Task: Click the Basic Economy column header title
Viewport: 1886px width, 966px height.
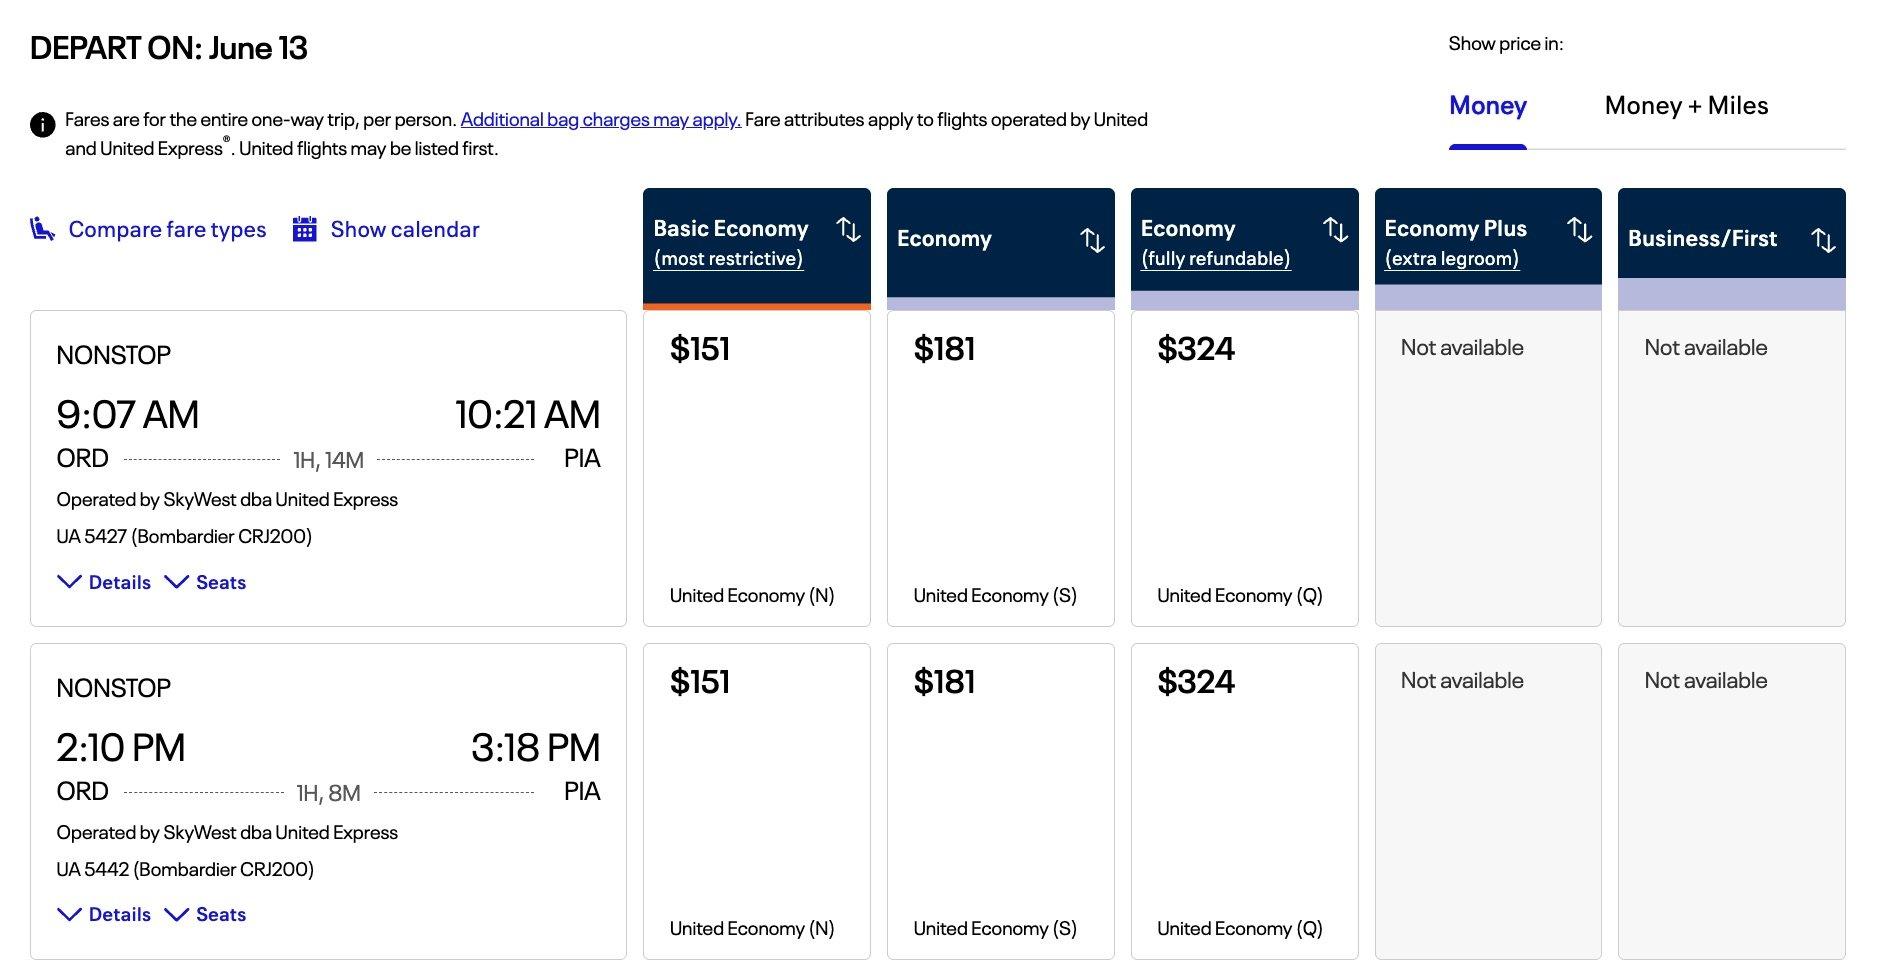Action: [730, 228]
